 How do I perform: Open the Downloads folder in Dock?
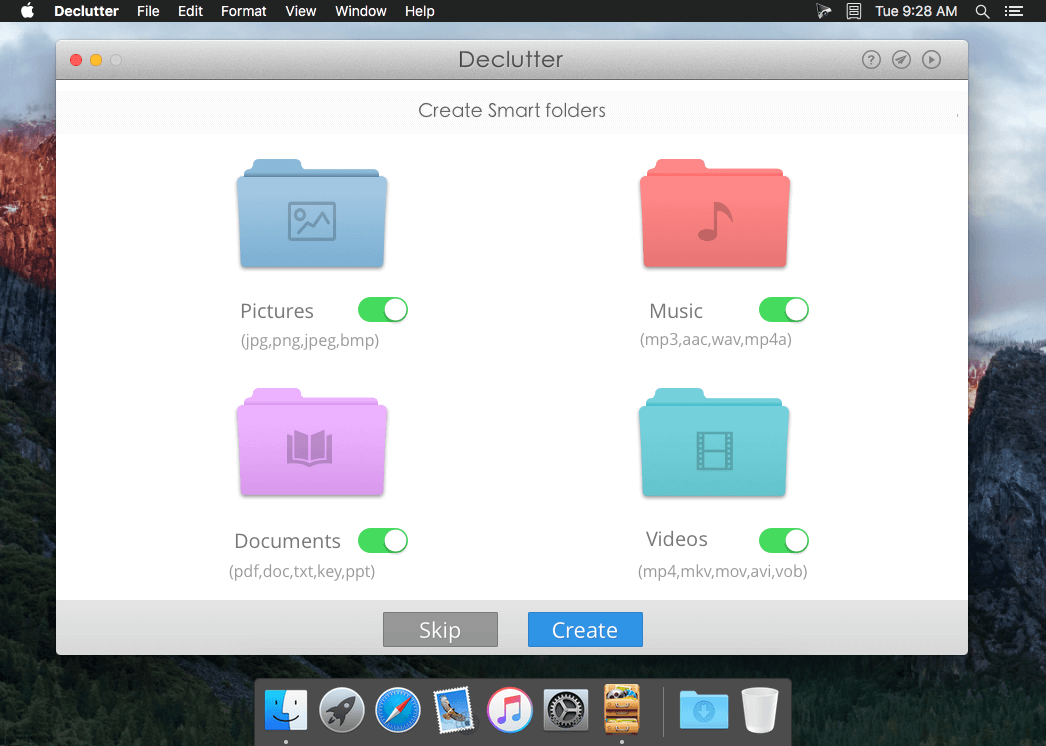[x=704, y=710]
